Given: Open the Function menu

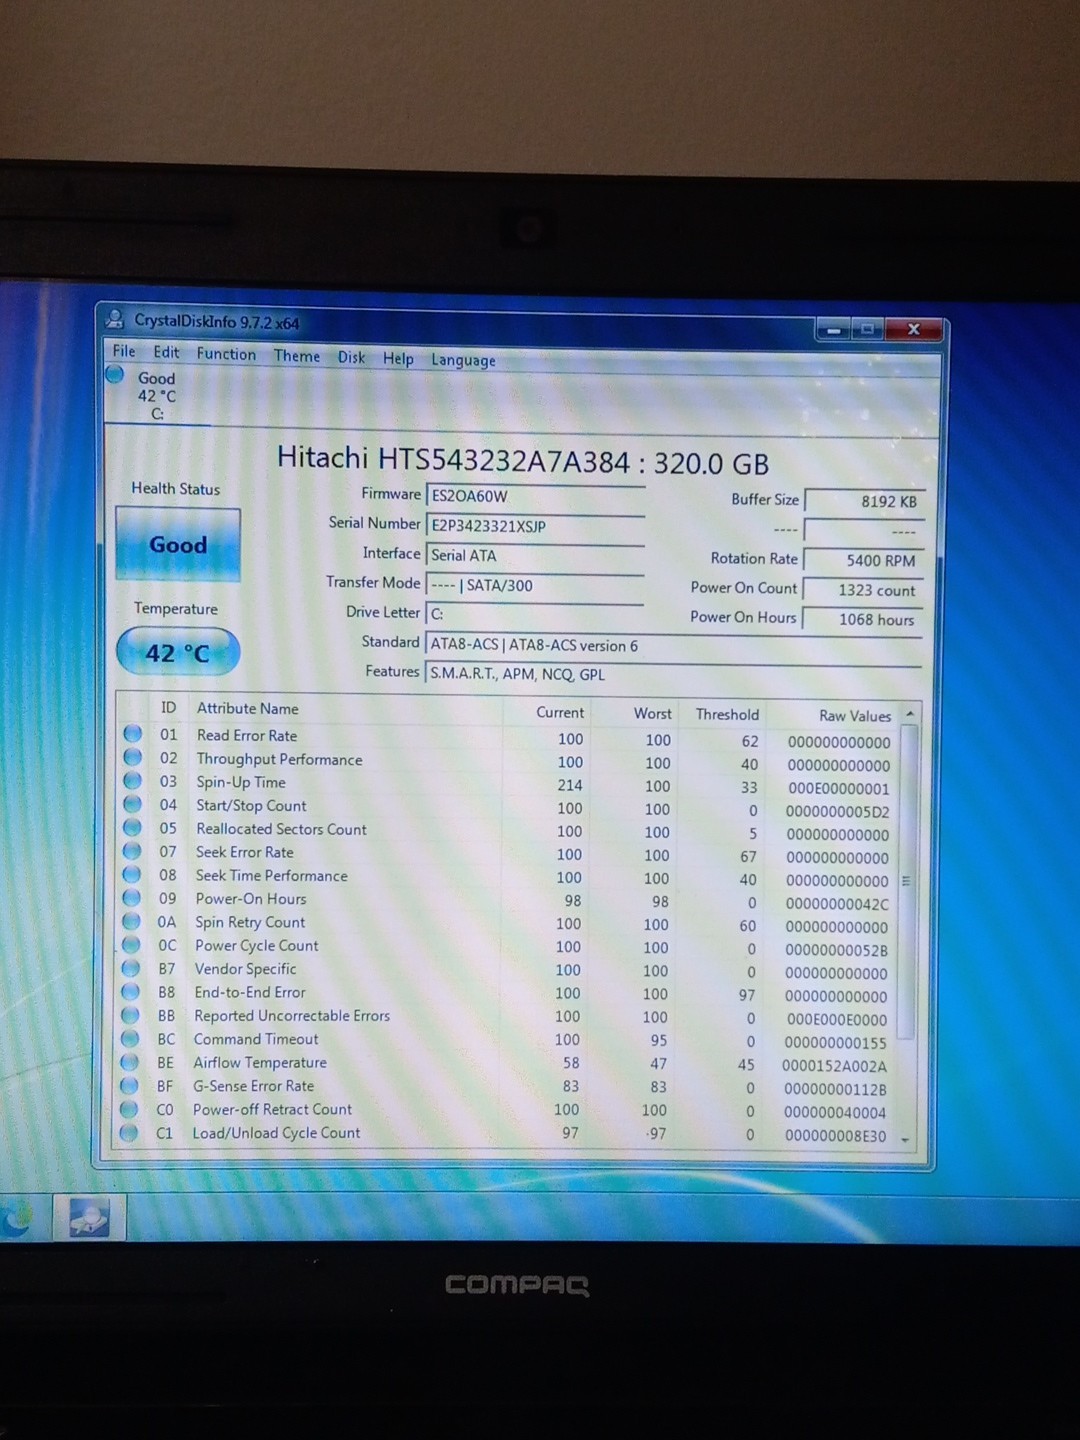Looking at the screenshot, I should click(x=226, y=354).
